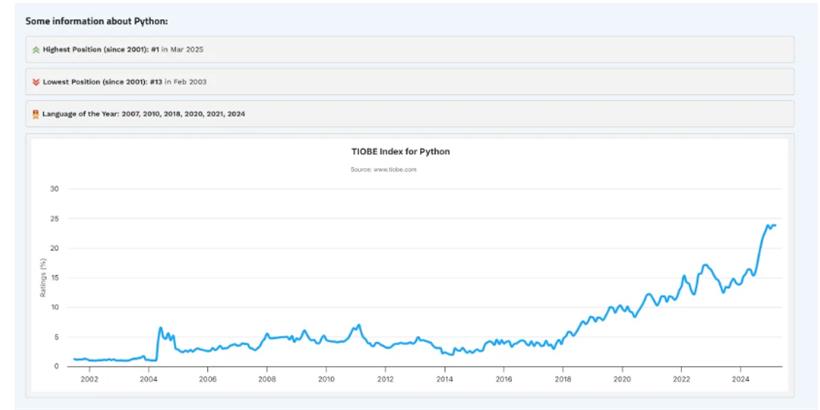Click the 'Ratings (%)' axis label
This screenshot has width=820, height=410.
[x=43, y=278]
